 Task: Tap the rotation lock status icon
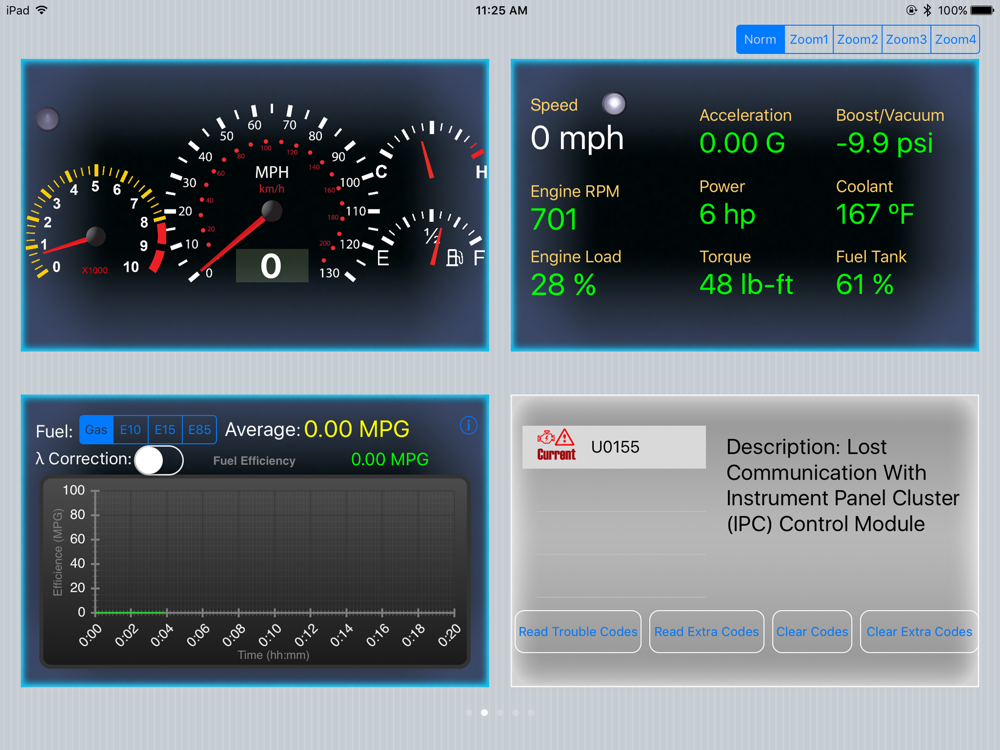[911, 10]
